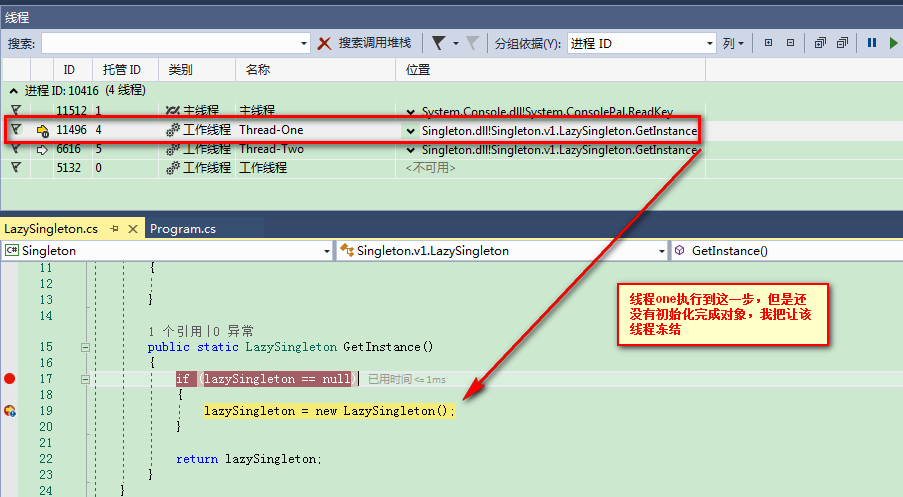
Task: Close the LazySingleton.cs tab
Action: click(x=133, y=229)
